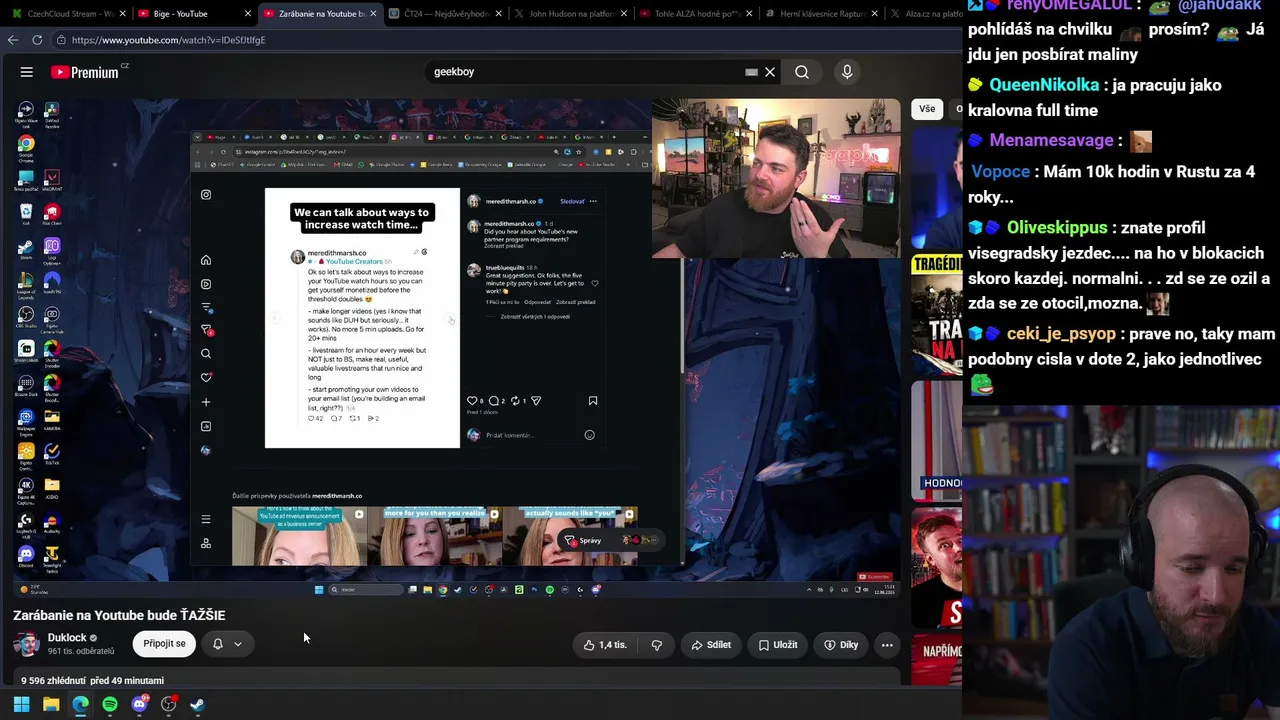Screen dimensions: 1280x720
Task: Open the Duklock channel name link
Action: [x=67, y=638]
